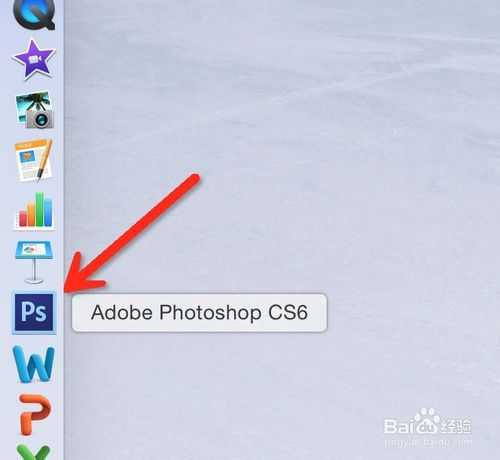Launch QuickTime Player from the dock

coord(34,14)
